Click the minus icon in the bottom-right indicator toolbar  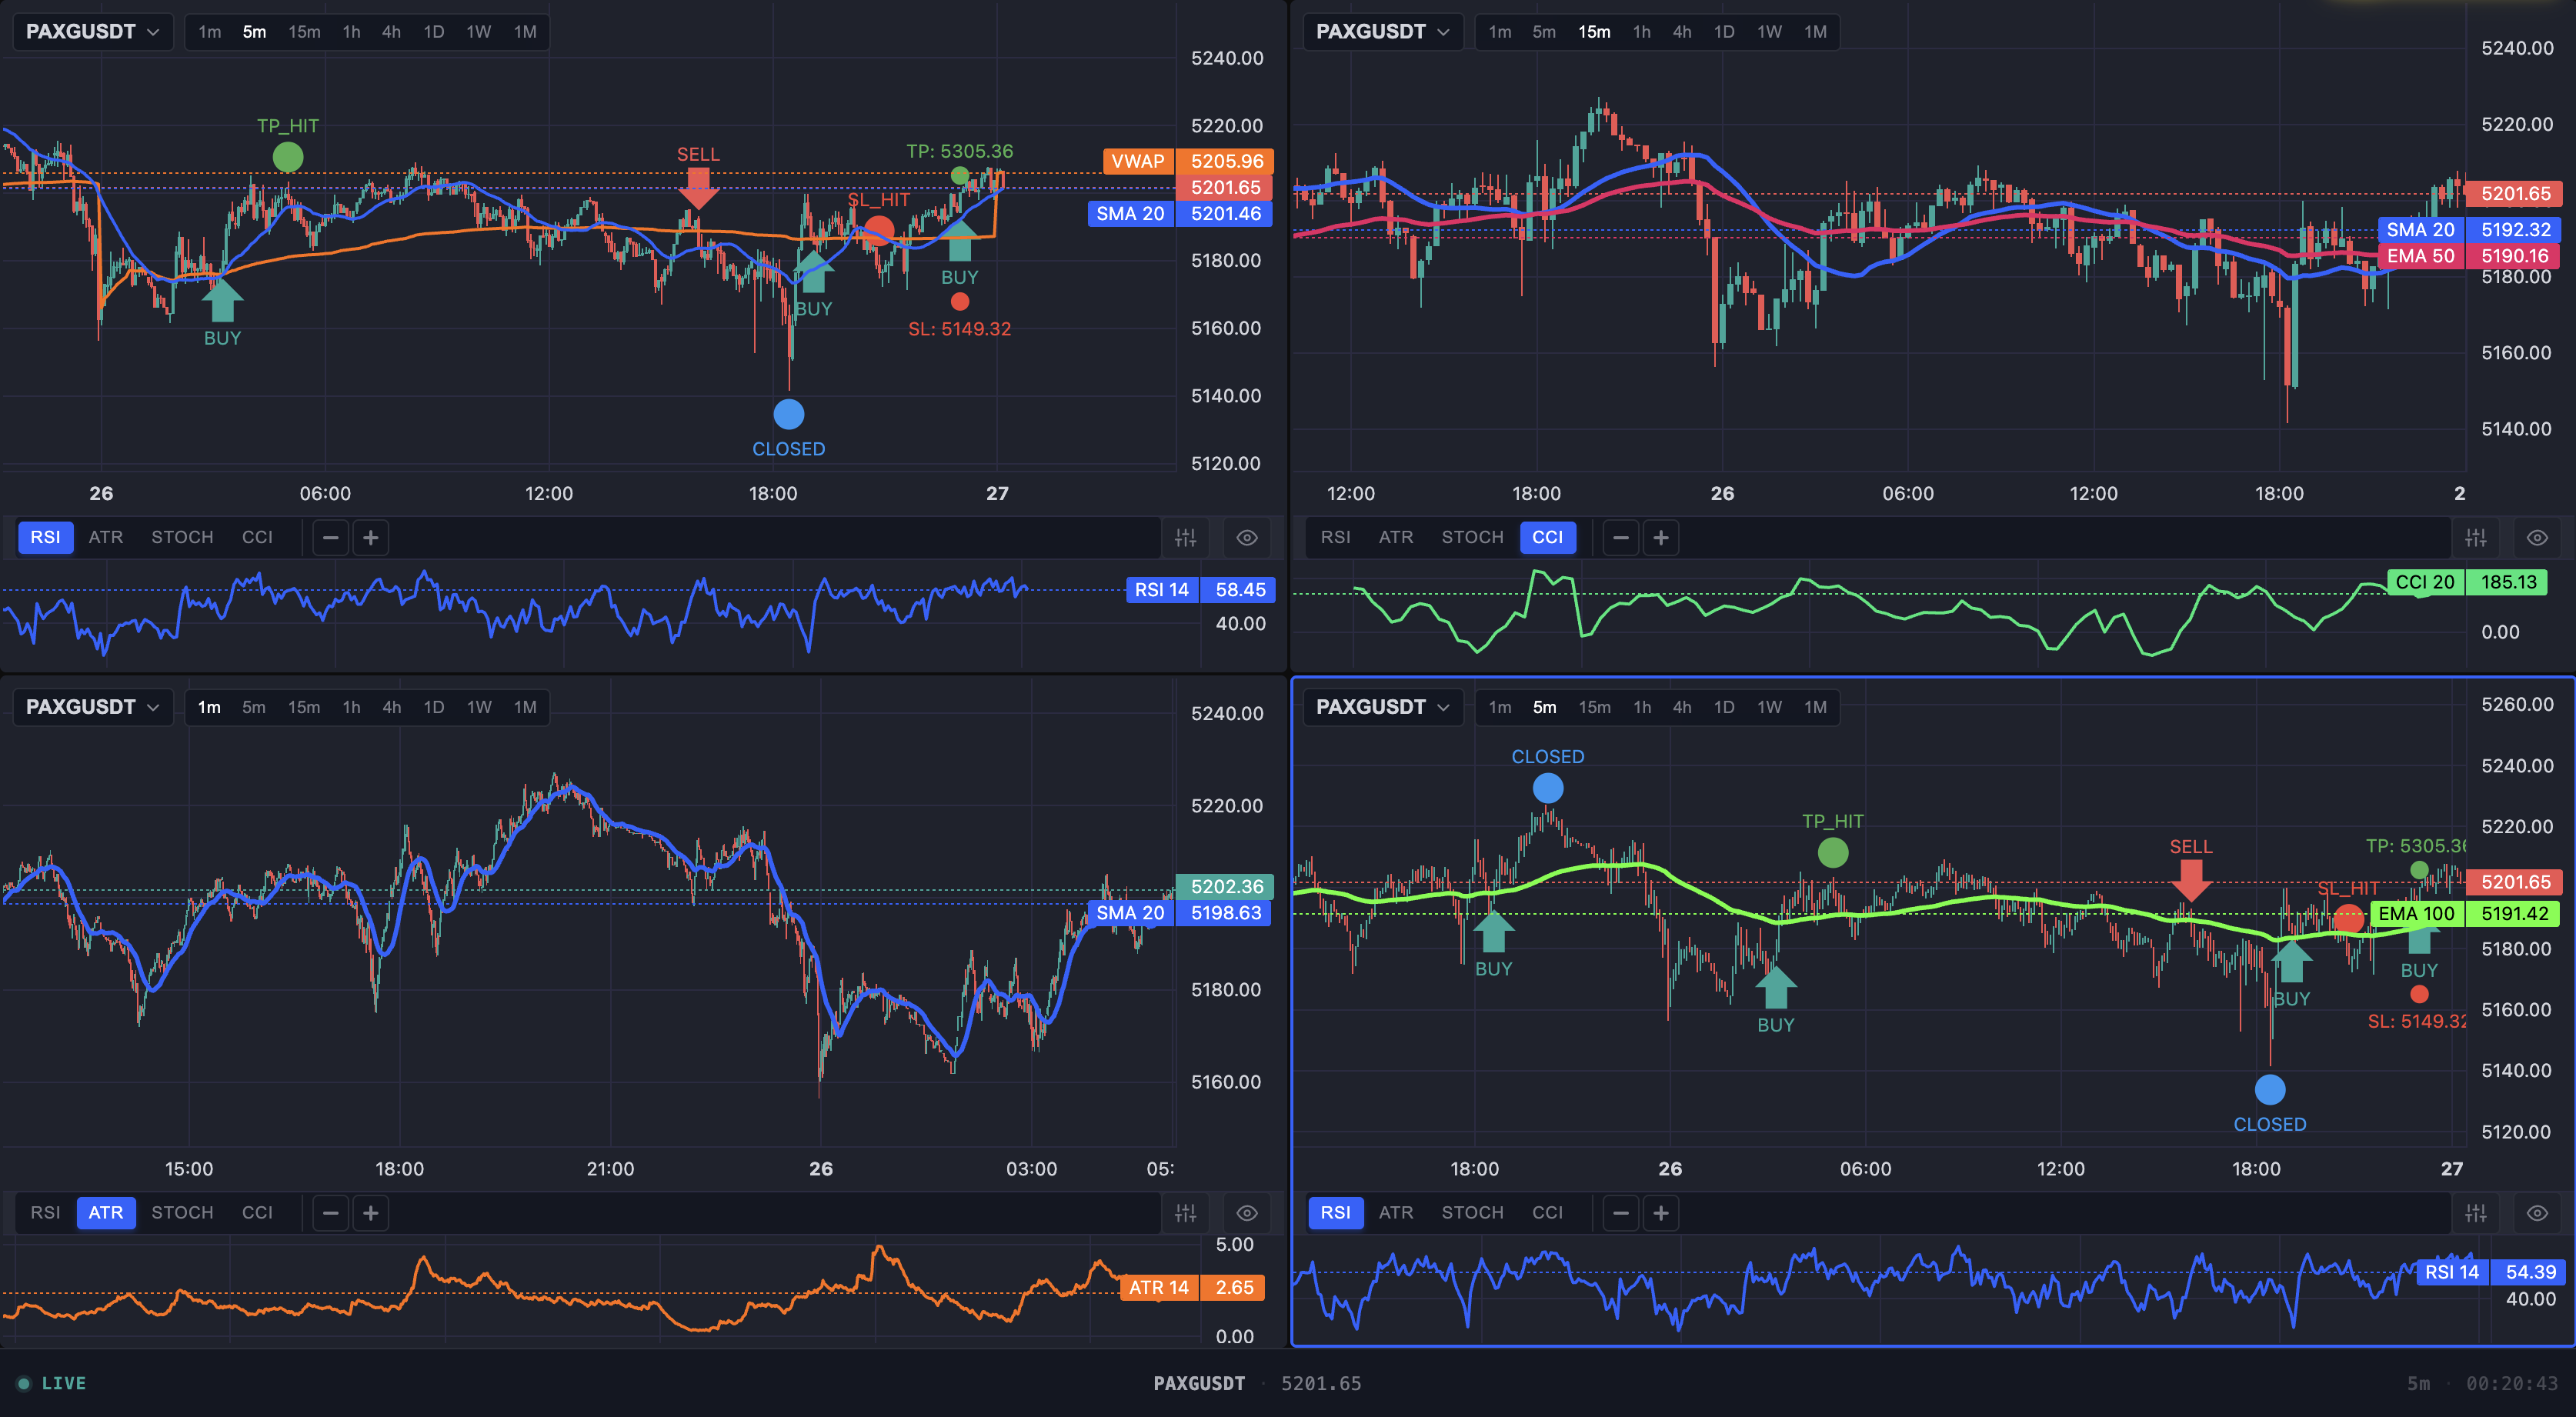click(x=1621, y=1212)
